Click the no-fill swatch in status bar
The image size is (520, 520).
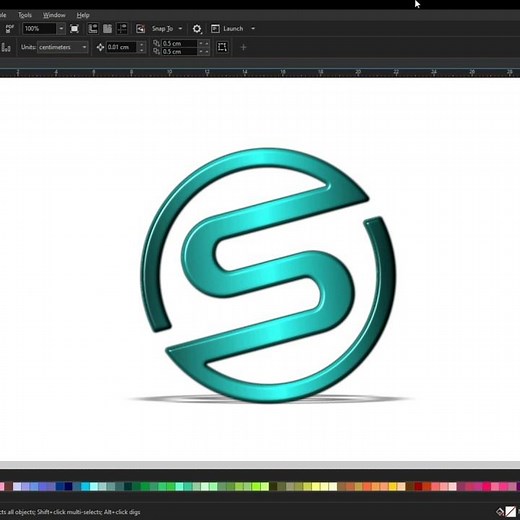click(510, 511)
